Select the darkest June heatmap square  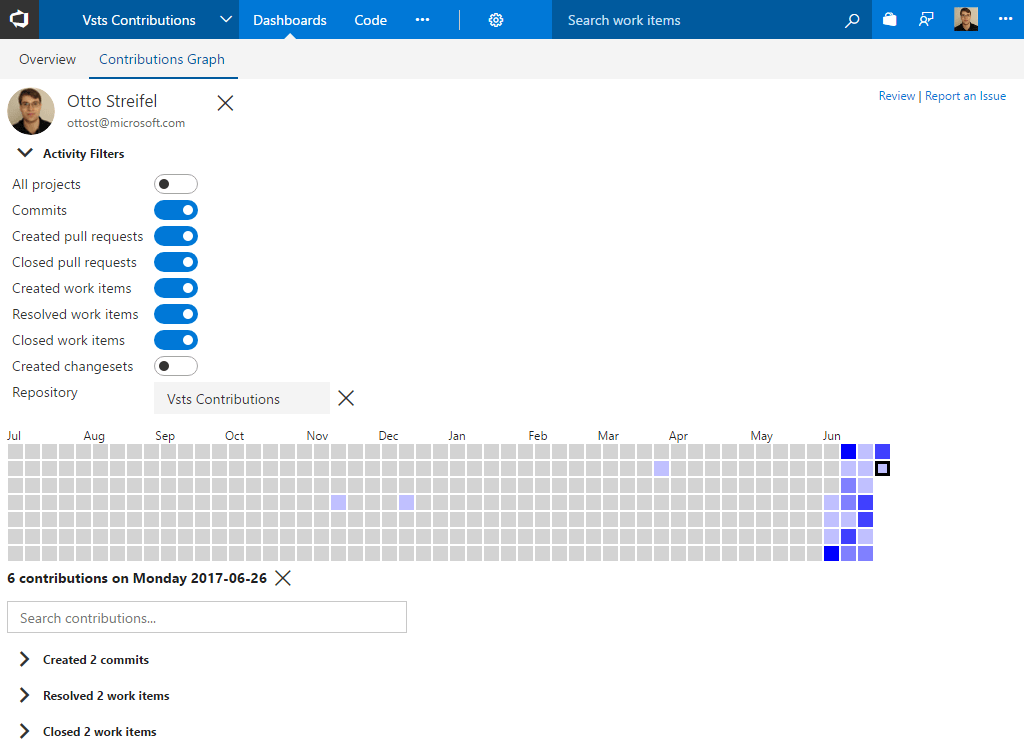pyautogui.click(x=848, y=451)
